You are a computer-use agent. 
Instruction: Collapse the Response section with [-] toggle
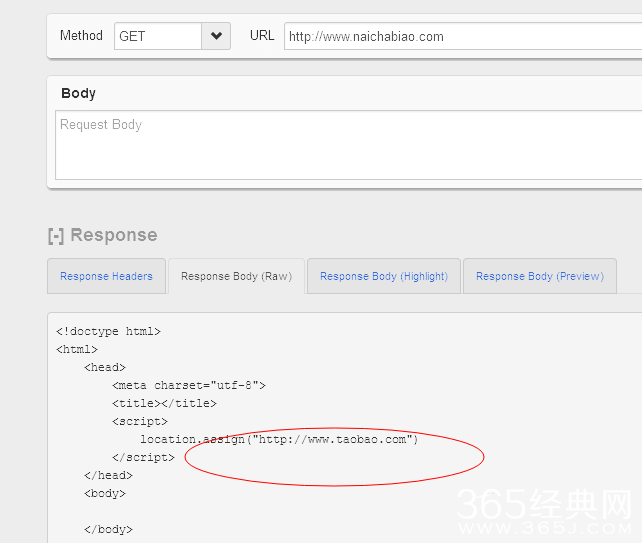tap(56, 236)
